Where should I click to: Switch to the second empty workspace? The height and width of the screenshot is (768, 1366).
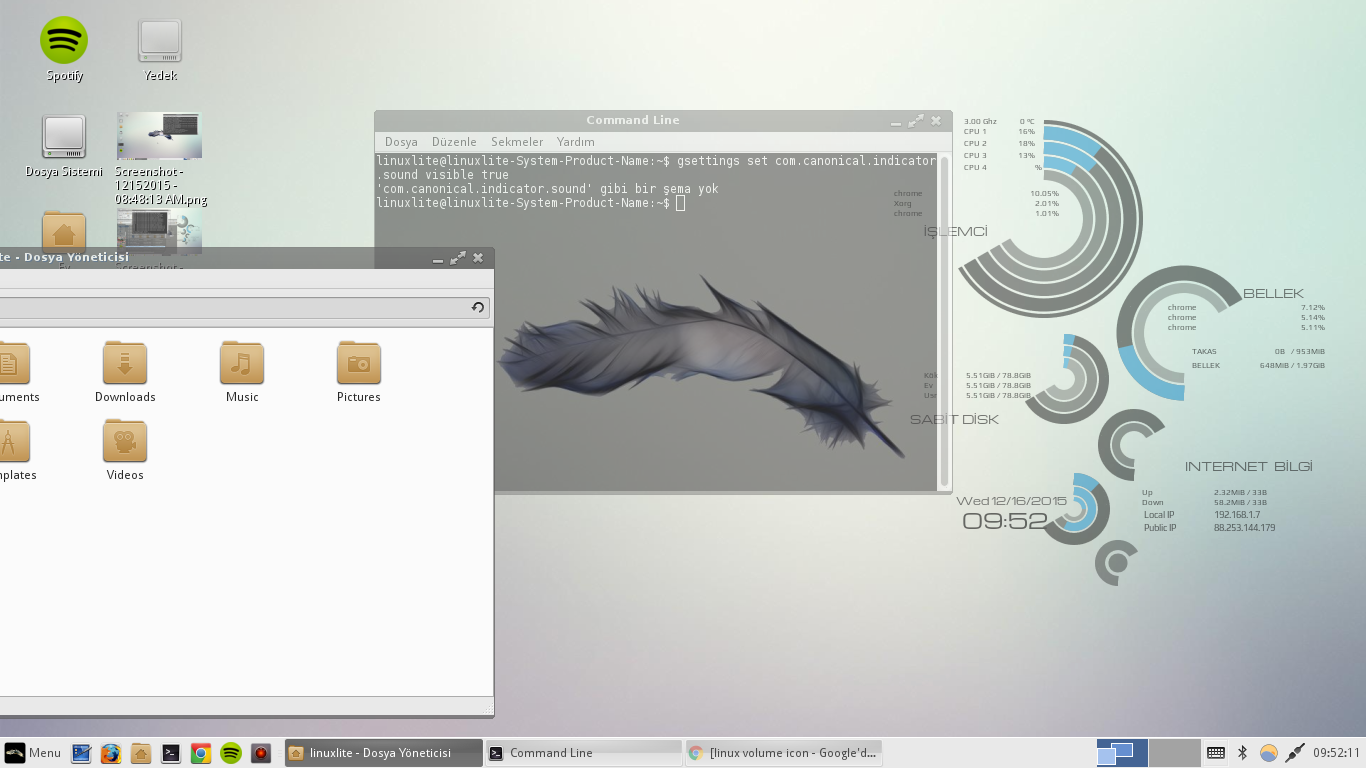(1174, 753)
